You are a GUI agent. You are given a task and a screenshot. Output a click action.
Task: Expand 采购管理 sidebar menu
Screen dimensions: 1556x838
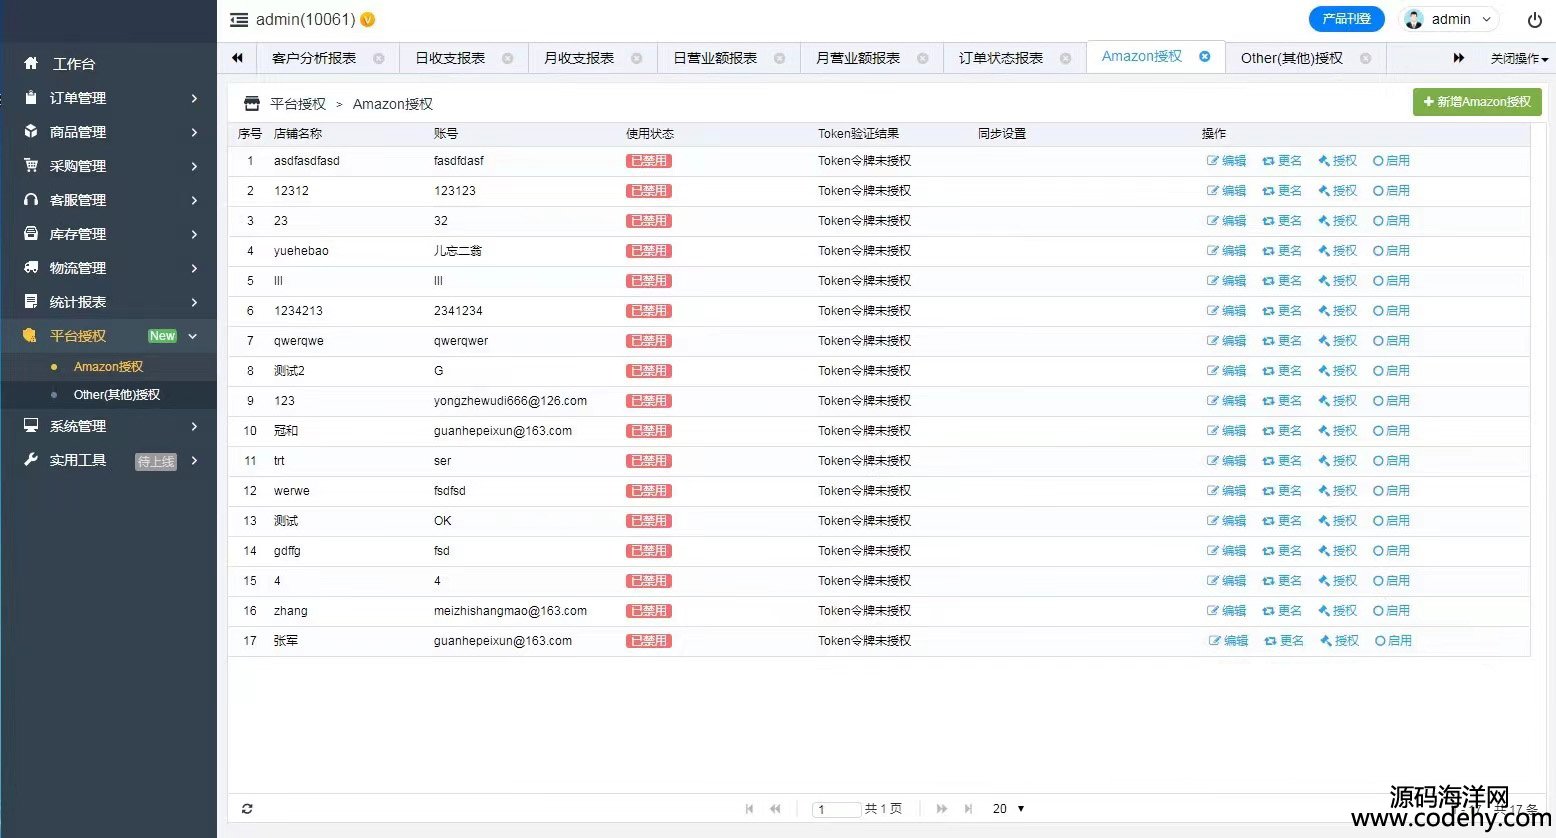click(108, 166)
